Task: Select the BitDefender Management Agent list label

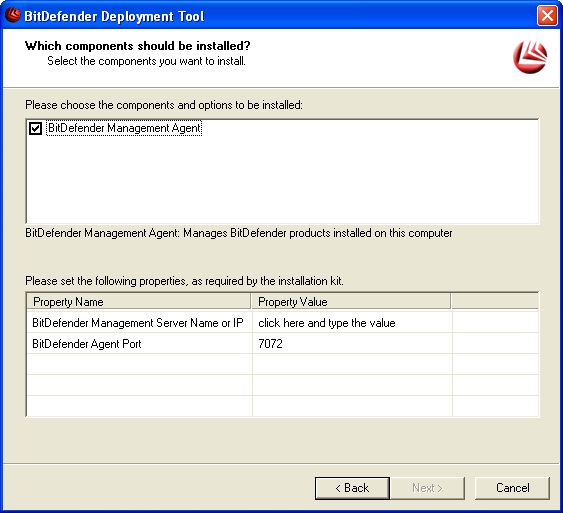Action: (x=124, y=128)
